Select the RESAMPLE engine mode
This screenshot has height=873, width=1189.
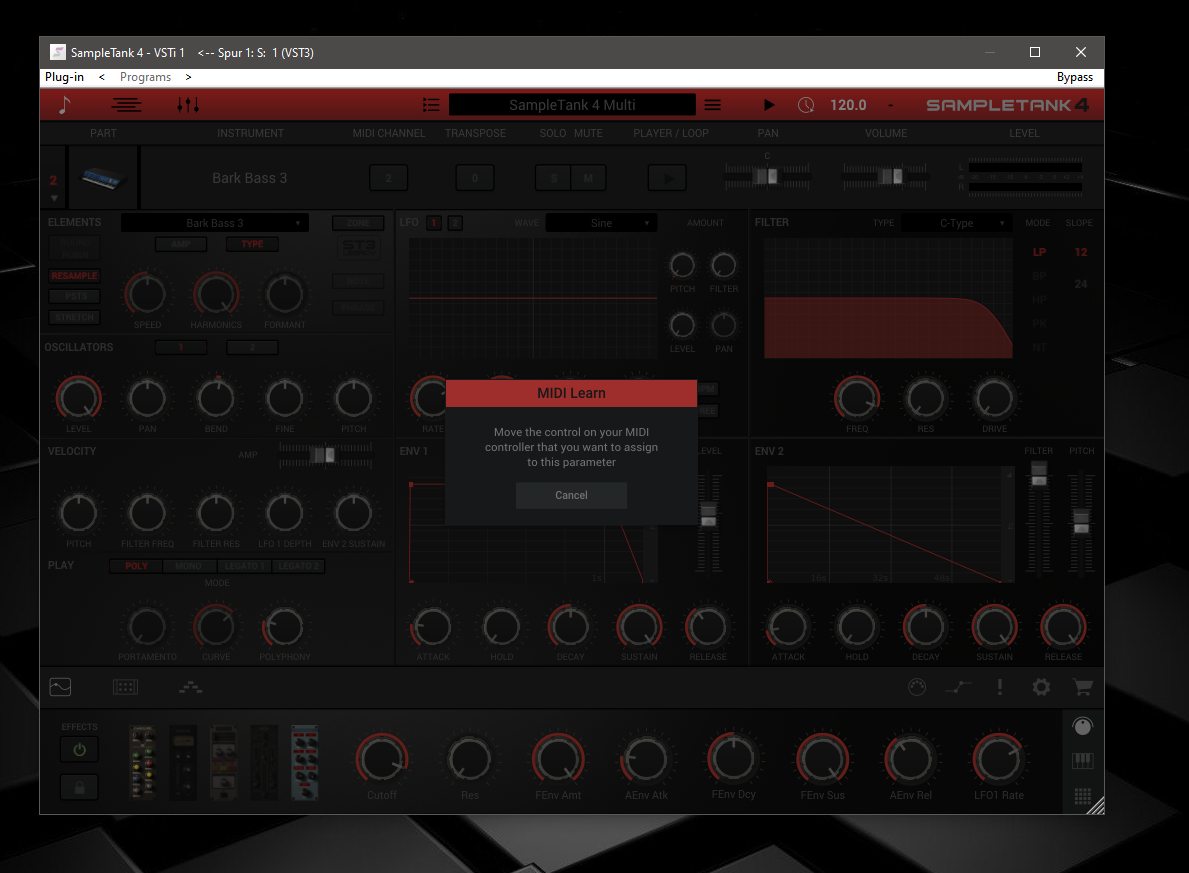click(x=74, y=275)
